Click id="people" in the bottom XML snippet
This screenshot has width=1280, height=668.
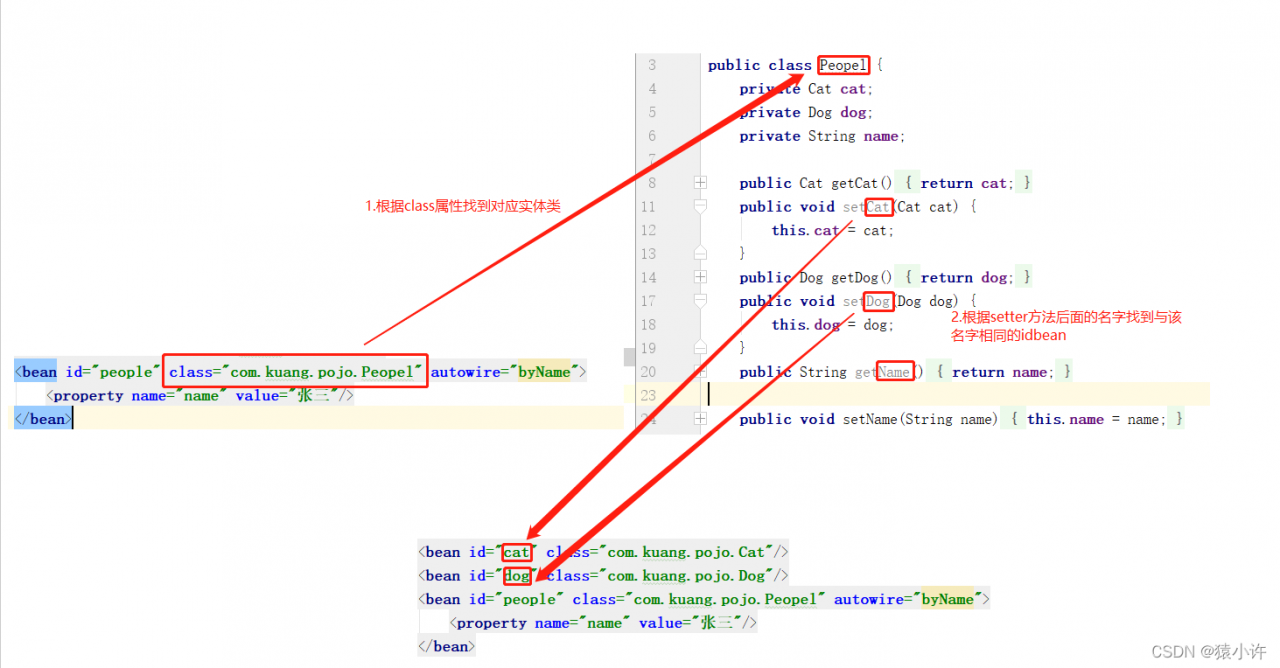515,599
